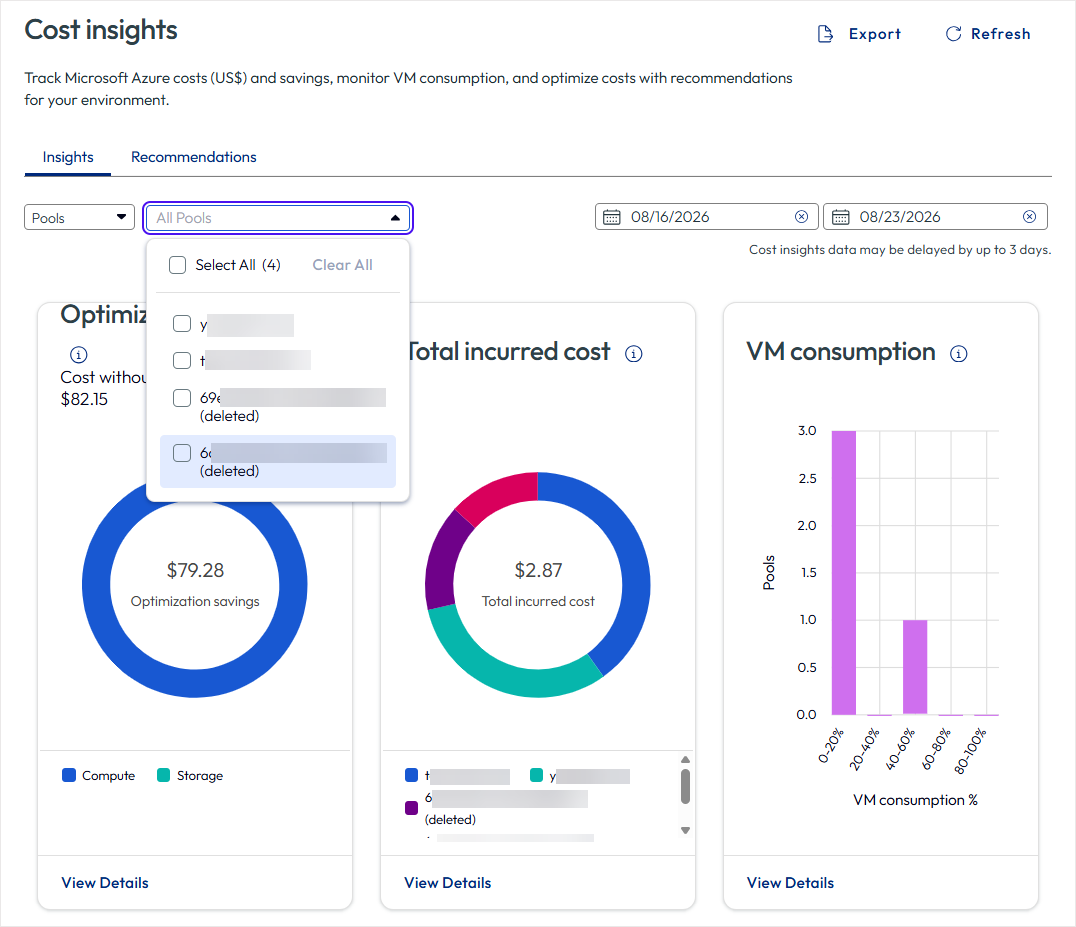Click the legend scrollbar thumb

point(685,786)
